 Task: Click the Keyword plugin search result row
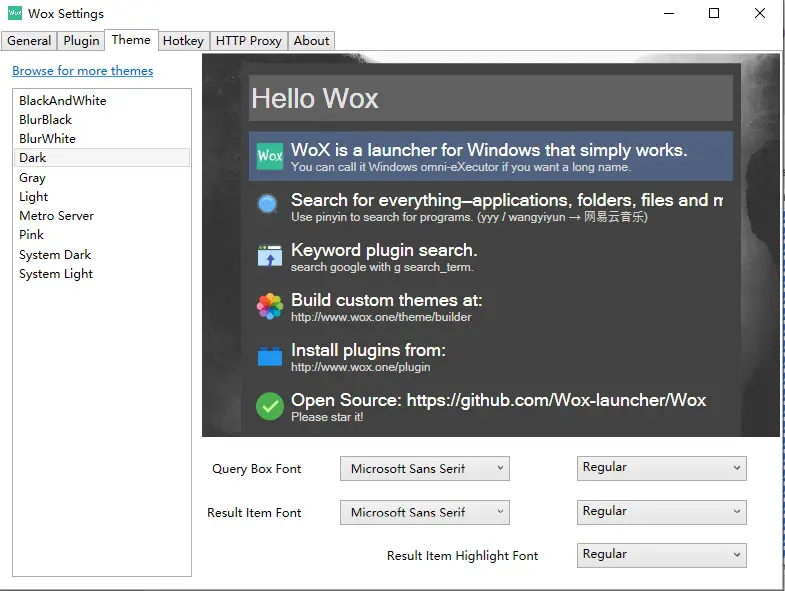tap(491, 256)
